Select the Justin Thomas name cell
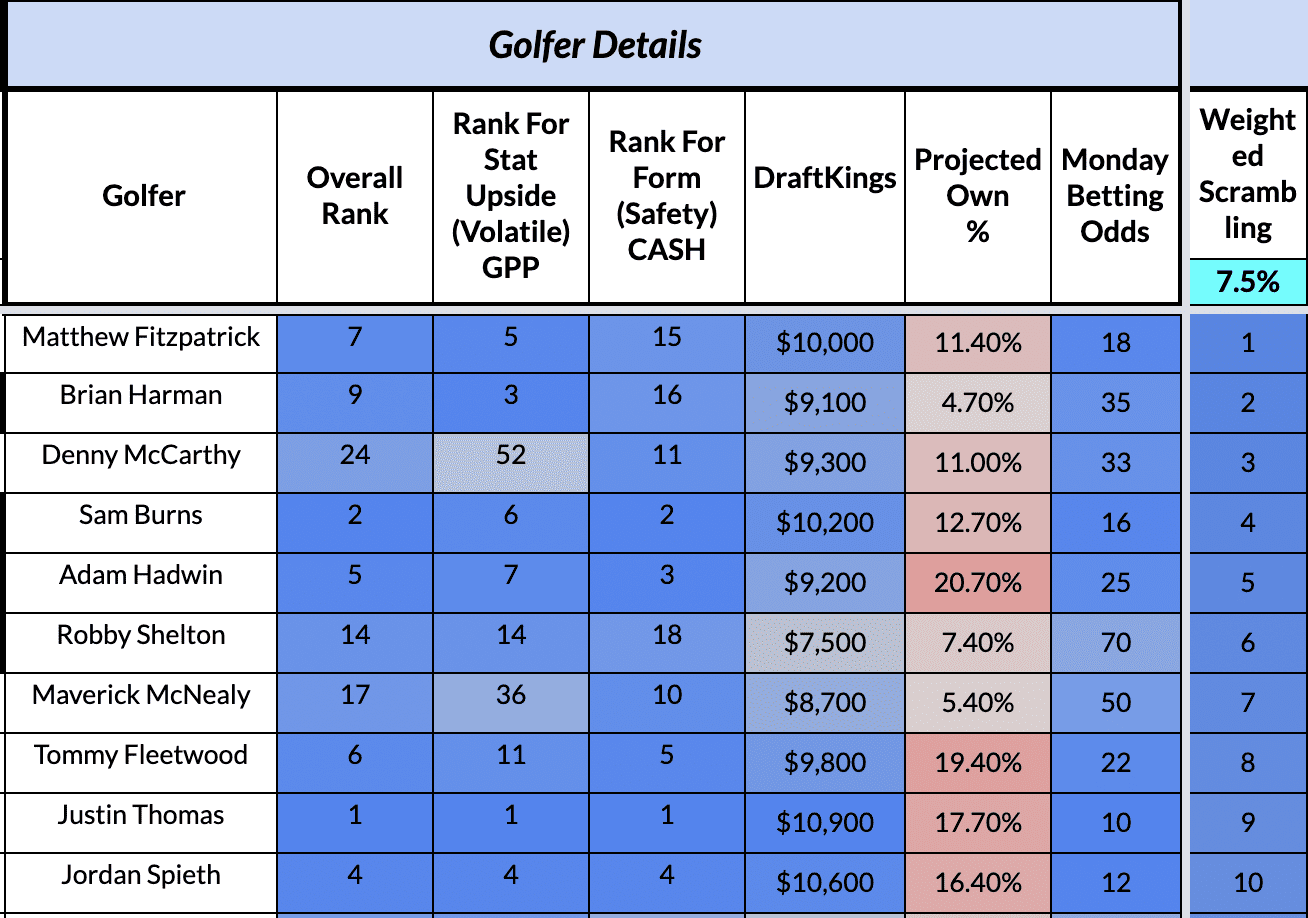 pyautogui.click(x=141, y=823)
